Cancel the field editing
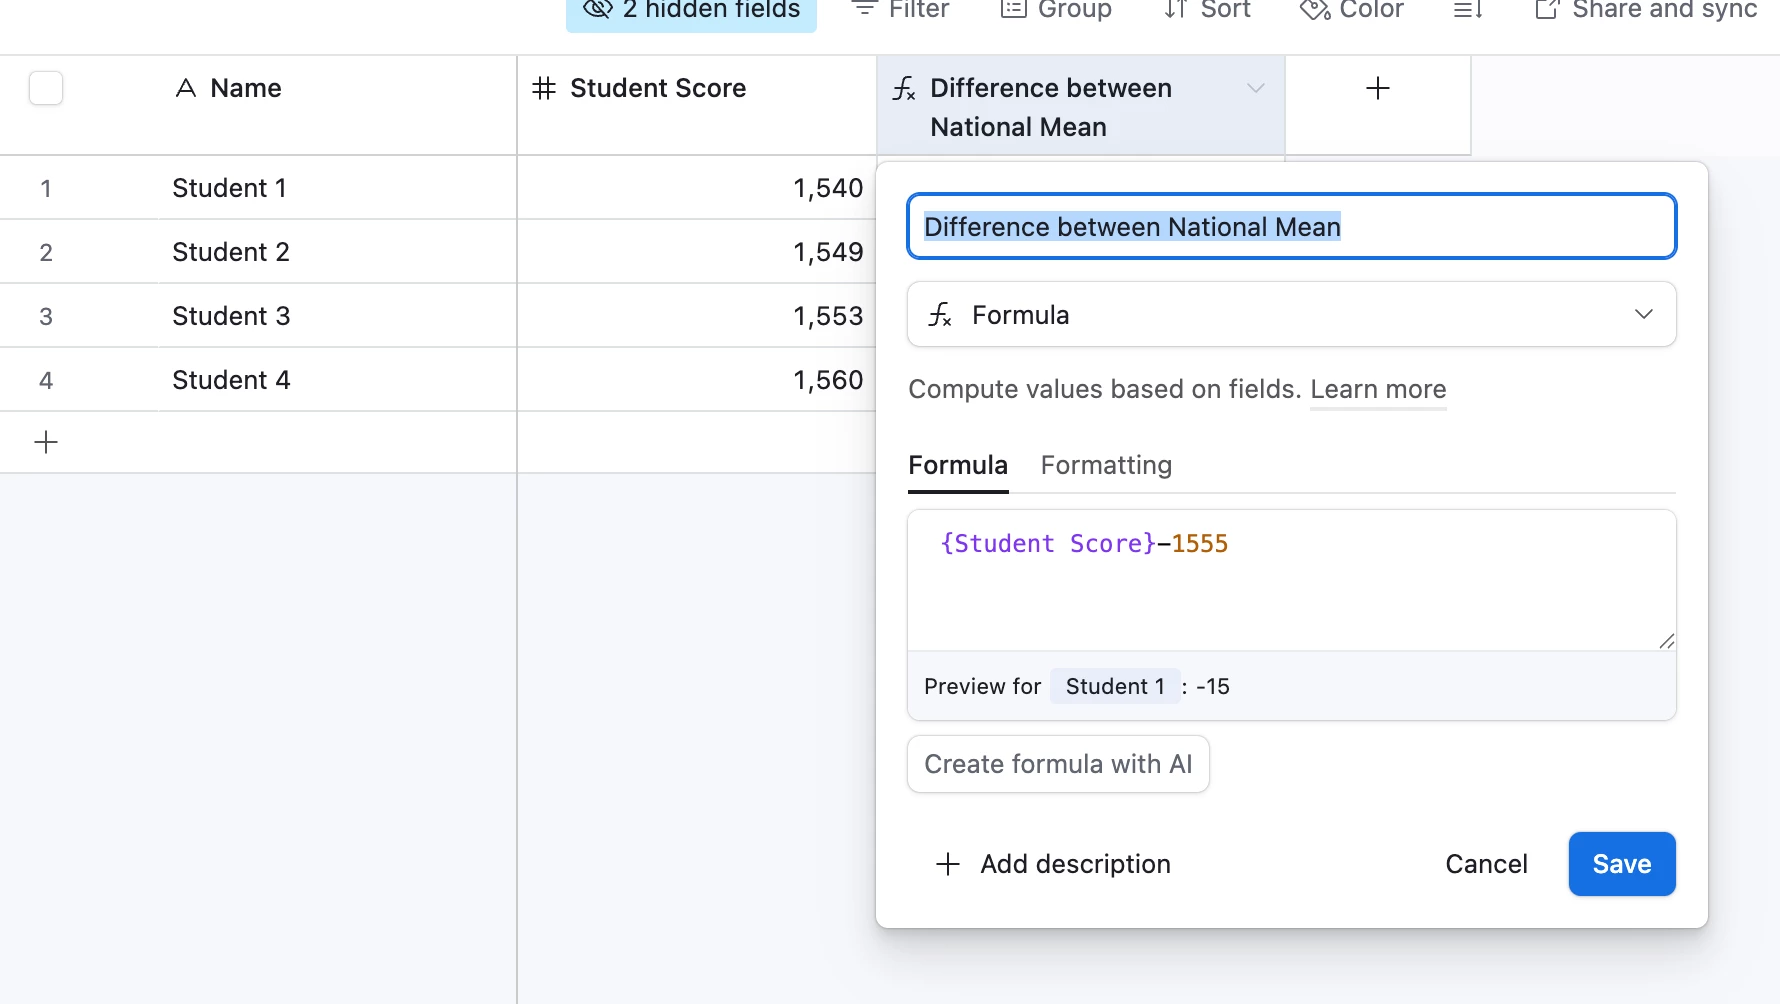Viewport: 1780px width, 1004px height. 1486,864
